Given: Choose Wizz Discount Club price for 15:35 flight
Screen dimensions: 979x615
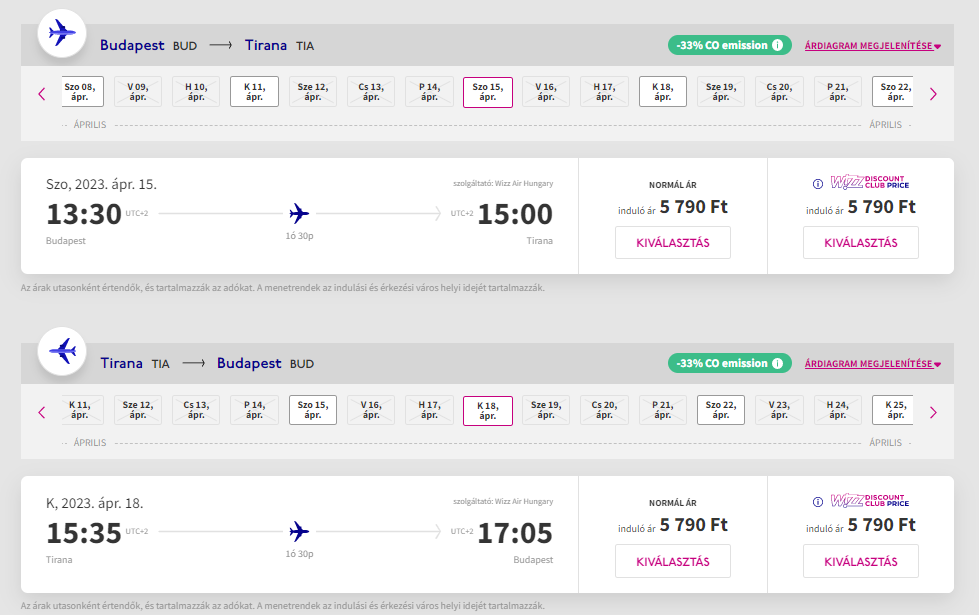Looking at the screenshot, I should click(x=860, y=561).
